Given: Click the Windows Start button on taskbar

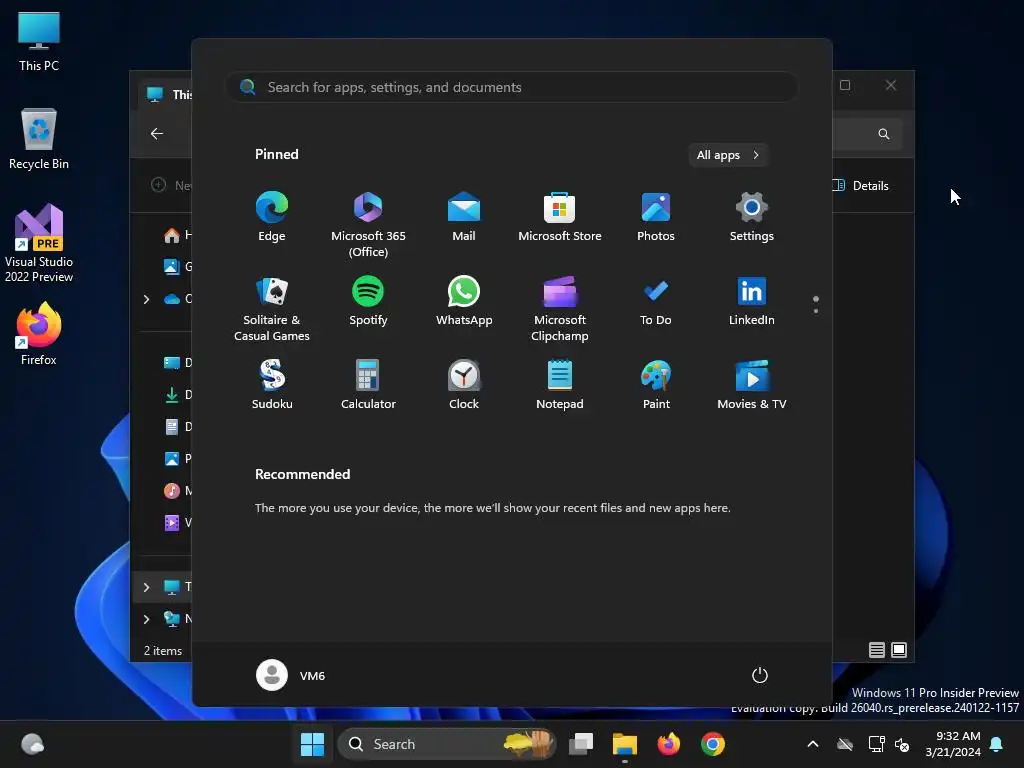Looking at the screenshot, I should click(x=312, y=744).
